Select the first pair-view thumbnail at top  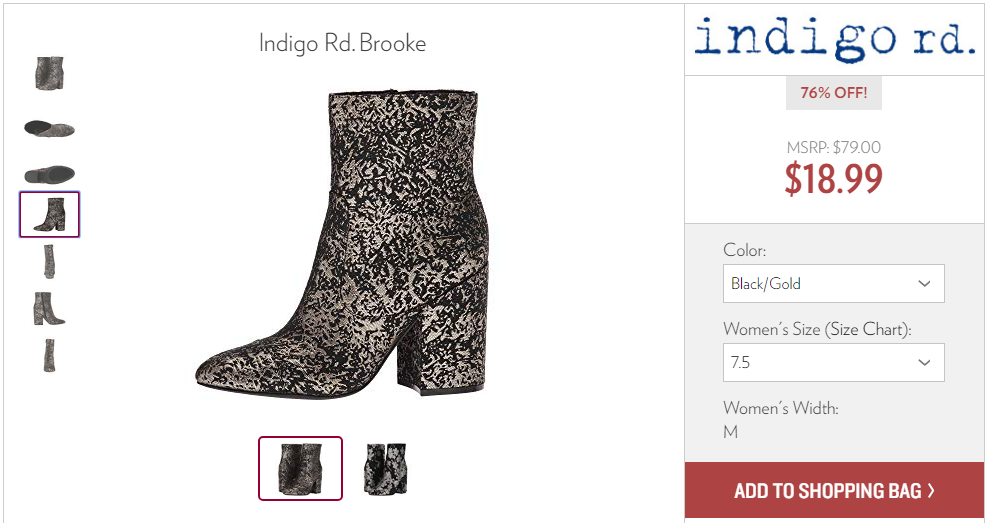point(49,73)
